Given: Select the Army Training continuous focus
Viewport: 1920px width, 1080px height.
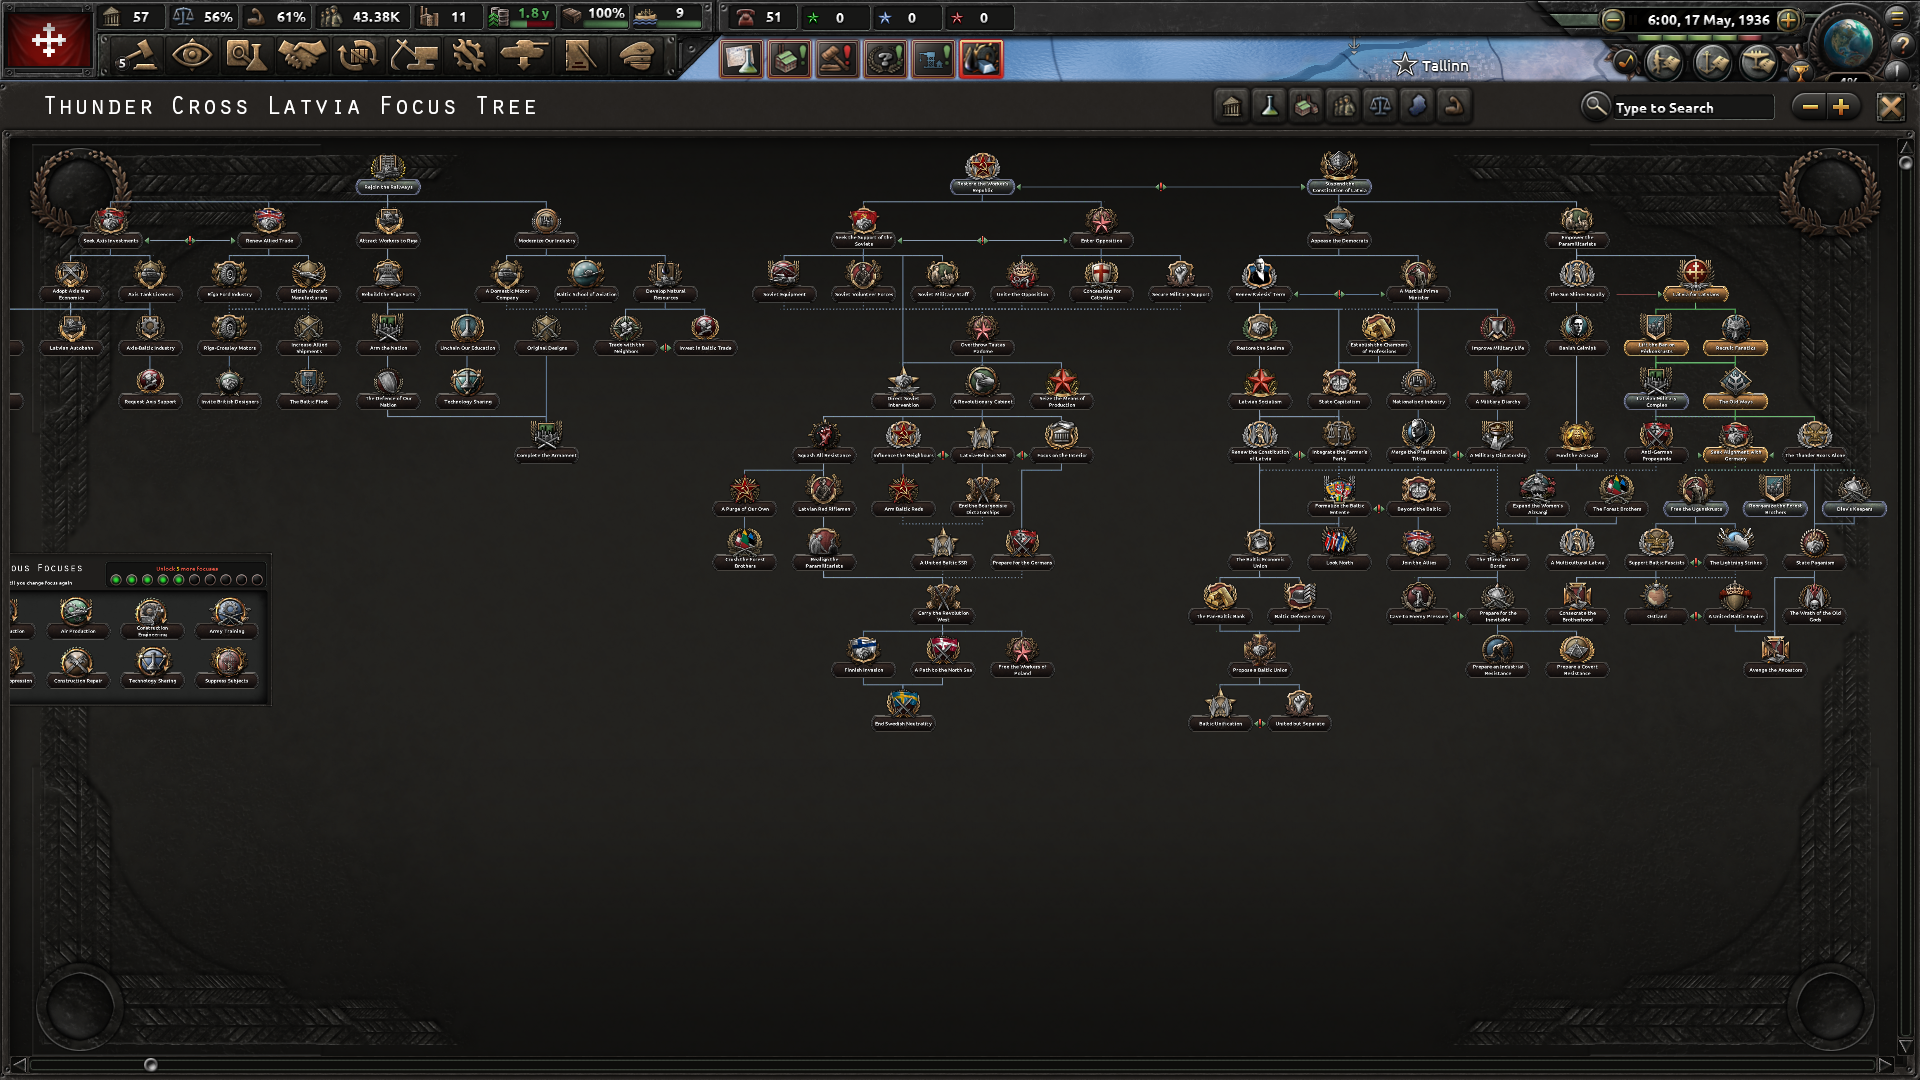Looking at the screenshot, I should [227, 617].
